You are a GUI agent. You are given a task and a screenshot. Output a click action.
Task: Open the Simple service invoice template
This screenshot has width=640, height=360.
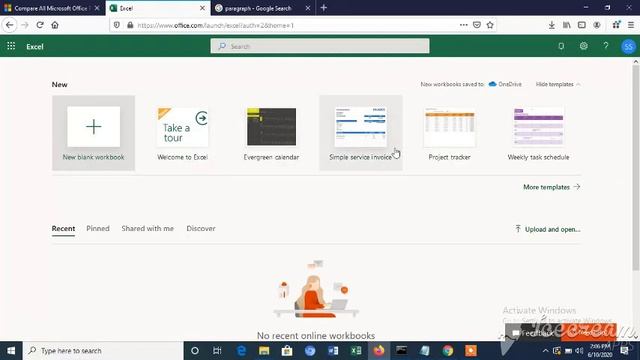[361, 133]
